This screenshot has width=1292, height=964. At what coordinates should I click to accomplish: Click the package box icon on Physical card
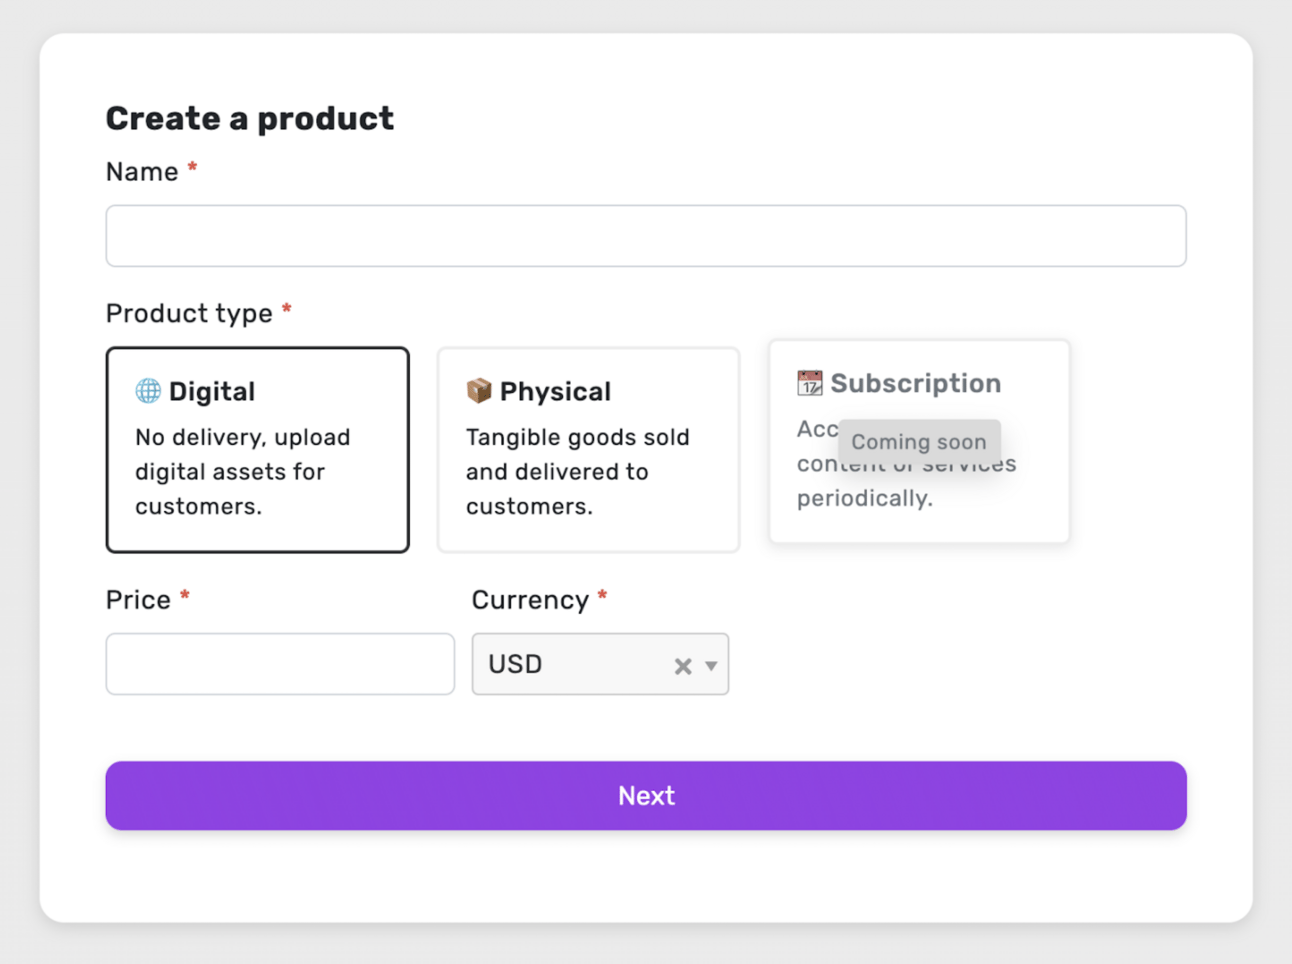click(x=479, y=391)
